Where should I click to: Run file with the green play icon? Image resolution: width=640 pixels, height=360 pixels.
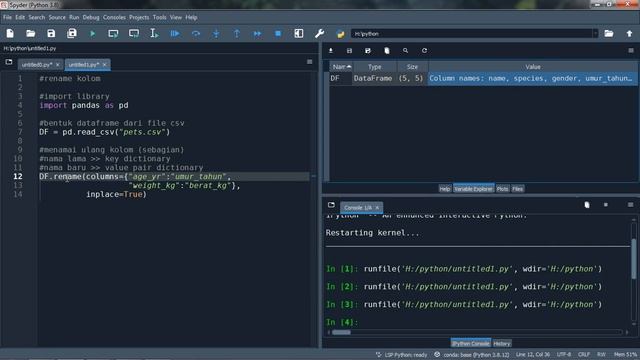[93, 33]
